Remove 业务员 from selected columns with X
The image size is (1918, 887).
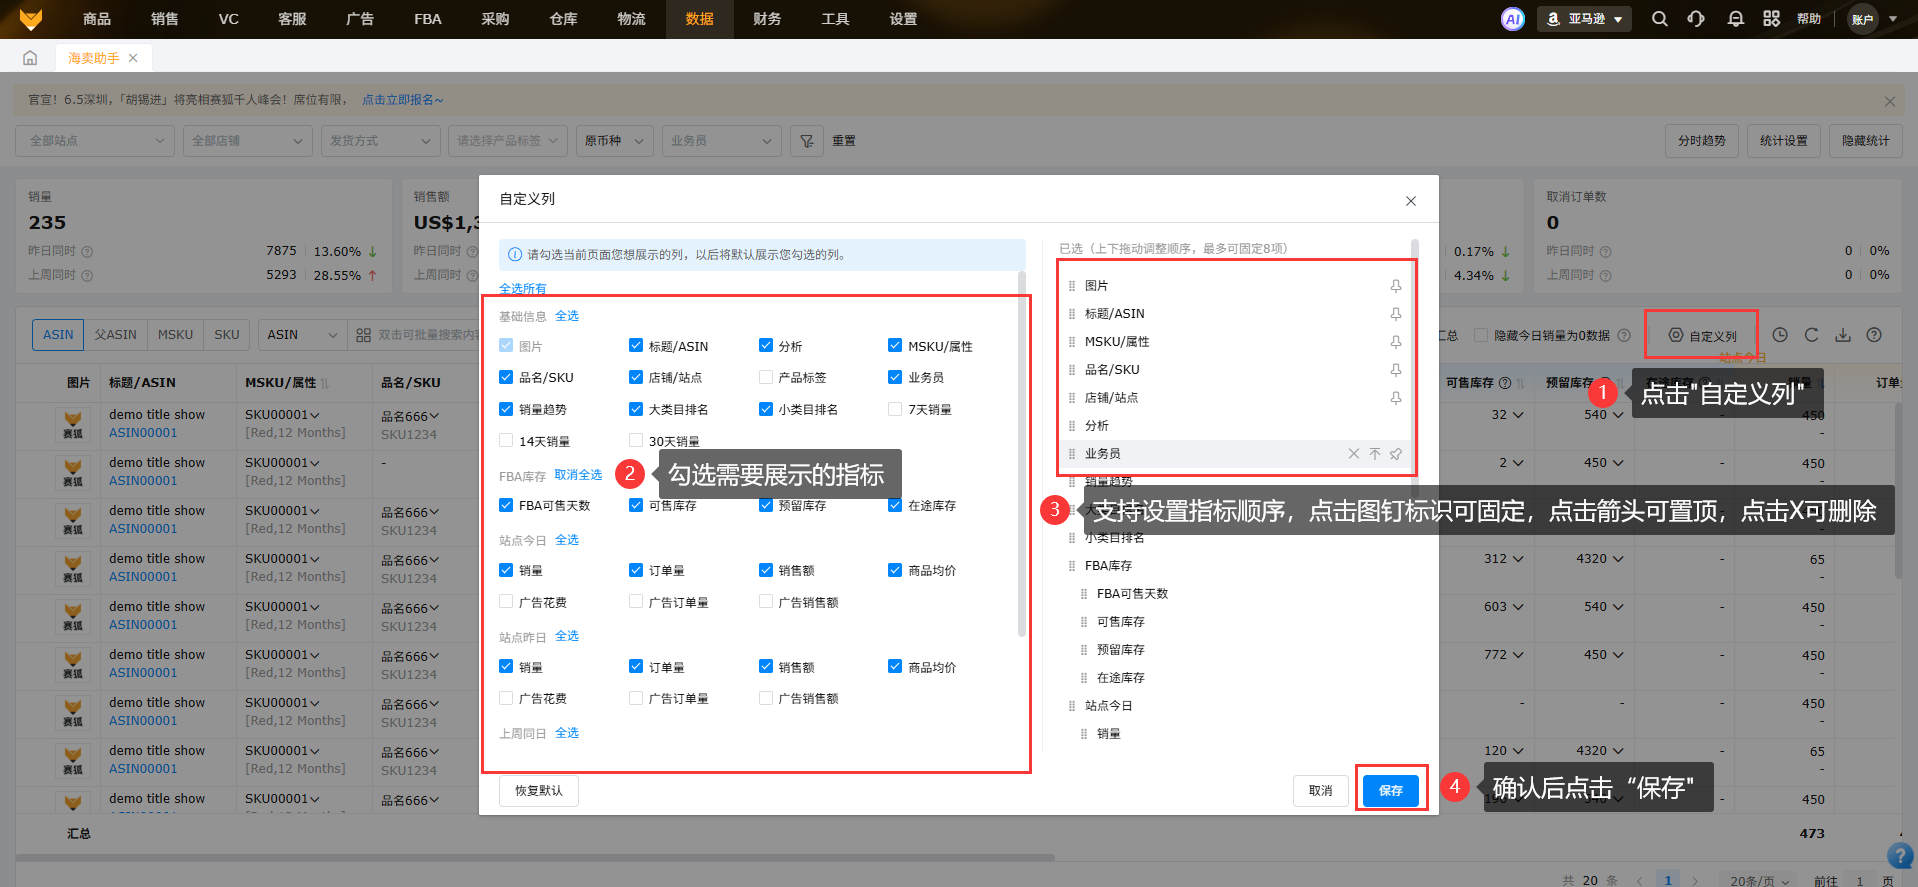(x=1353, y=454)
